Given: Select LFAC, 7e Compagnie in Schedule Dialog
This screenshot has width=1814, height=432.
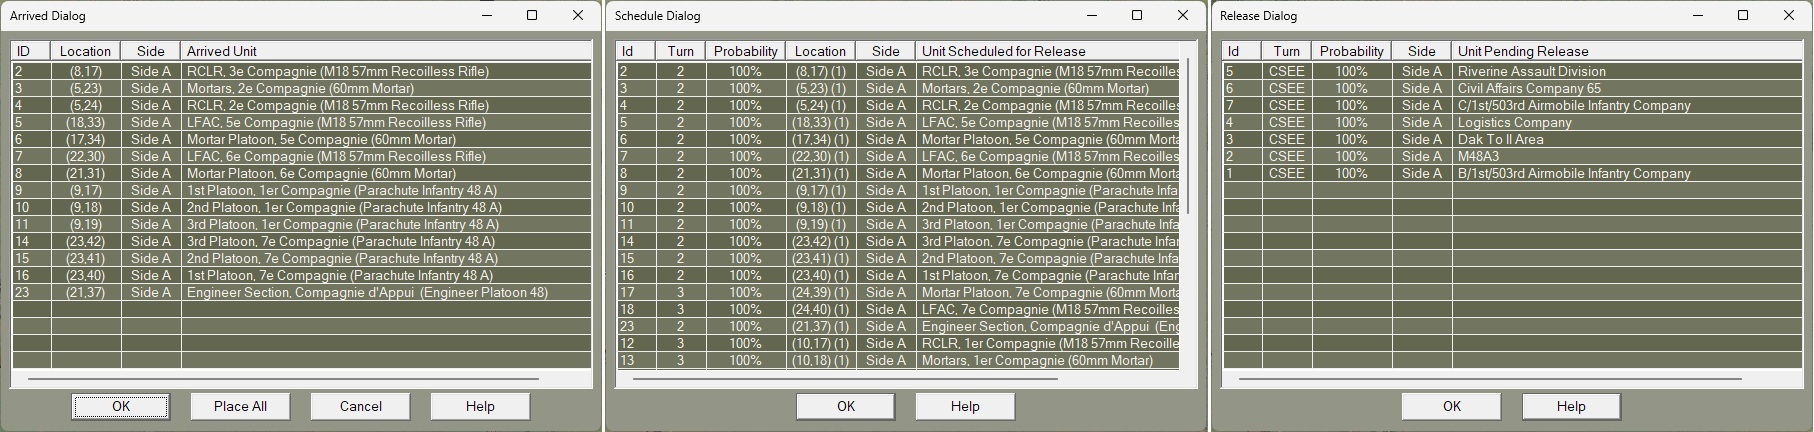Looking at the screenshot, I should (899, 309).
